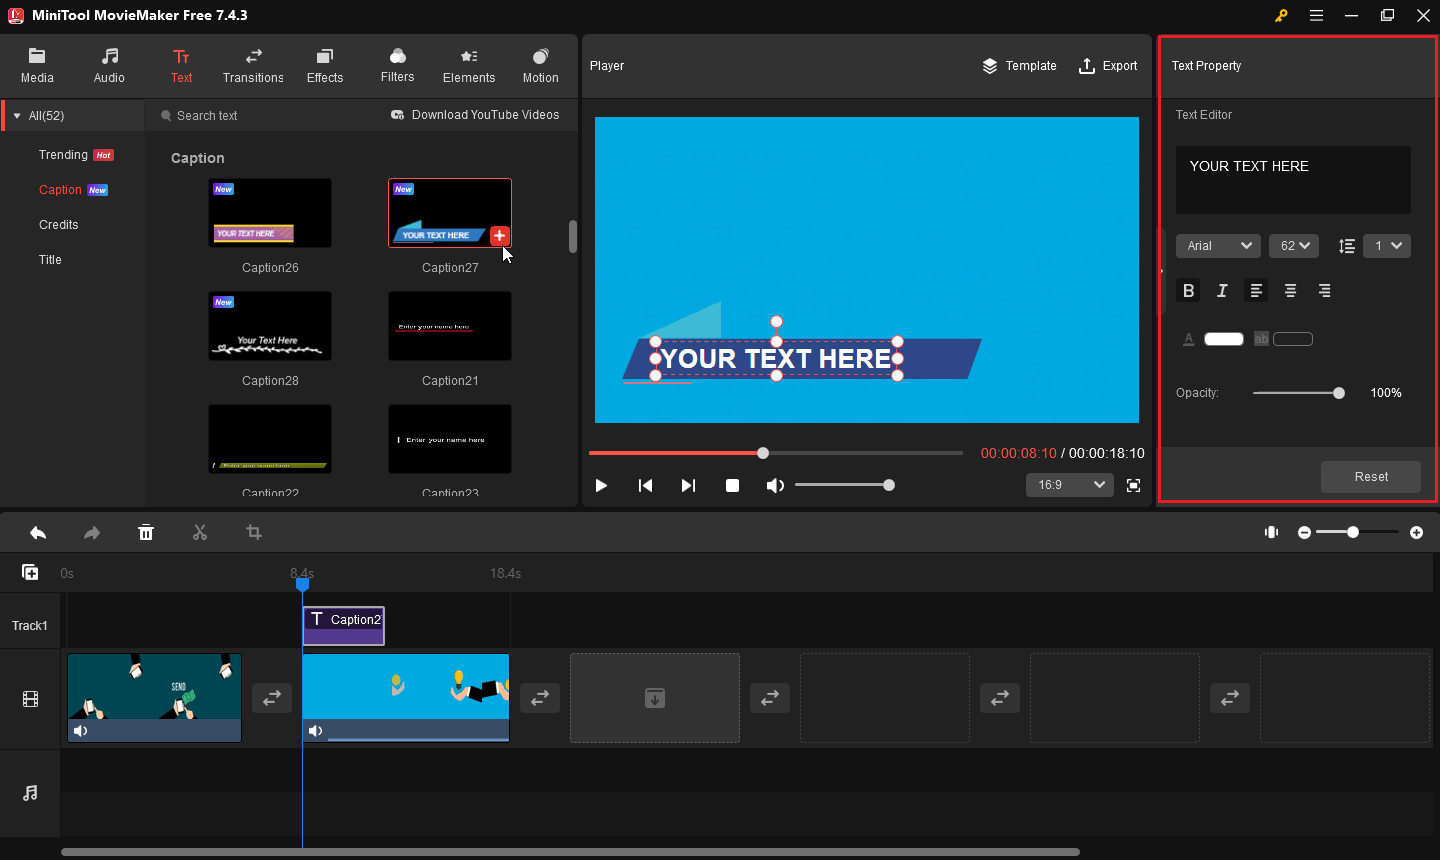Screen dimensions: 1440x860
Task: Select the Title category
Action: [50, 260]
